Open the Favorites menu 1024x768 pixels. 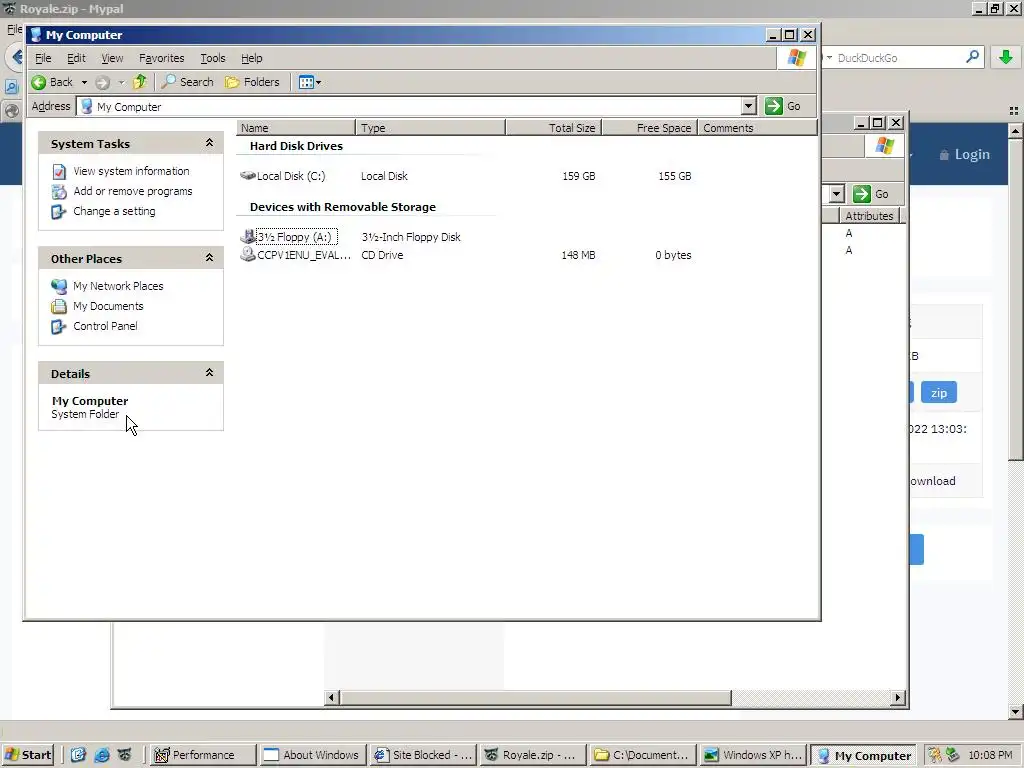(x=161, y=58)
